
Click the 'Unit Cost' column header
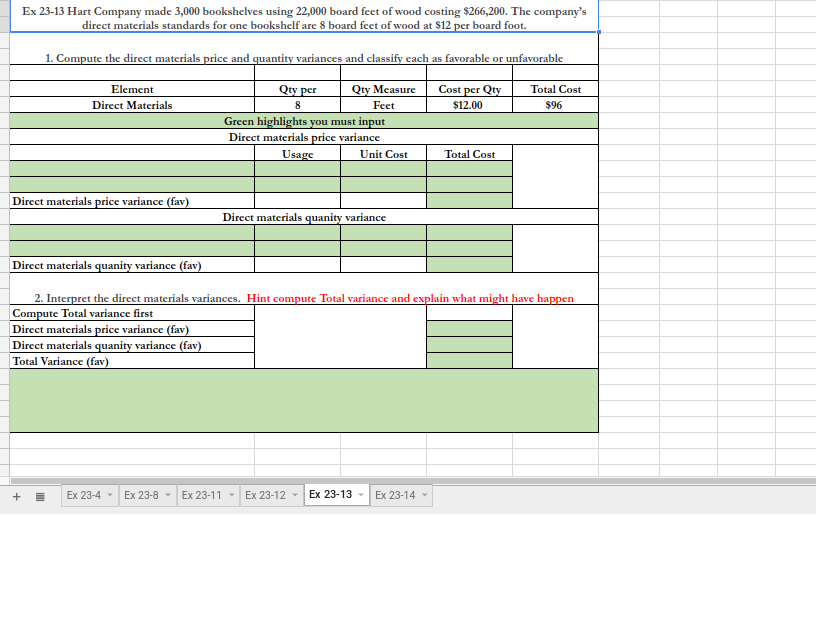[384, 154]
